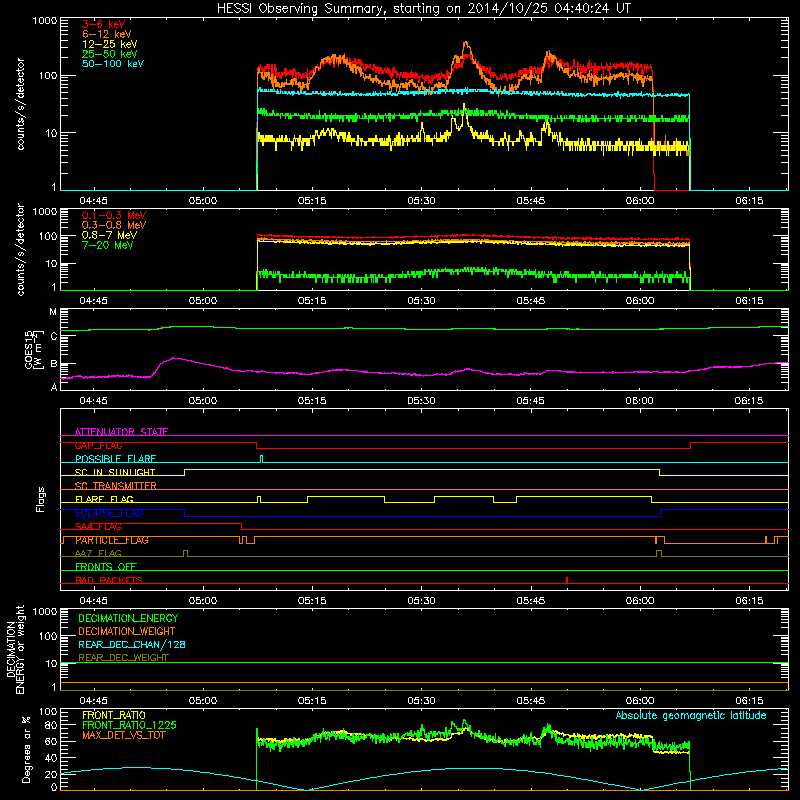Image resolution: width=800 pixels, height=800 pixels.
Task: Click the 06:15 tick label under Flags panel
Action: (749, 601)
